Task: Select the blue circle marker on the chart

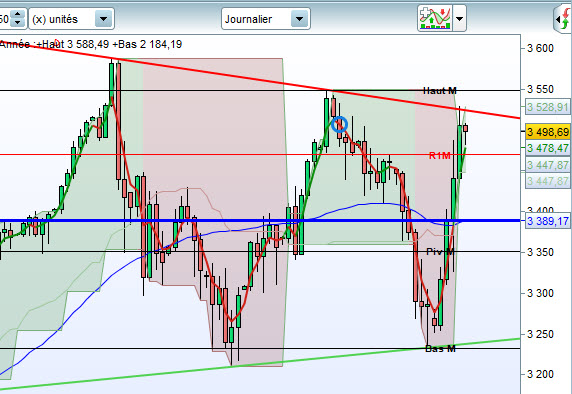Action: point(340,124)
